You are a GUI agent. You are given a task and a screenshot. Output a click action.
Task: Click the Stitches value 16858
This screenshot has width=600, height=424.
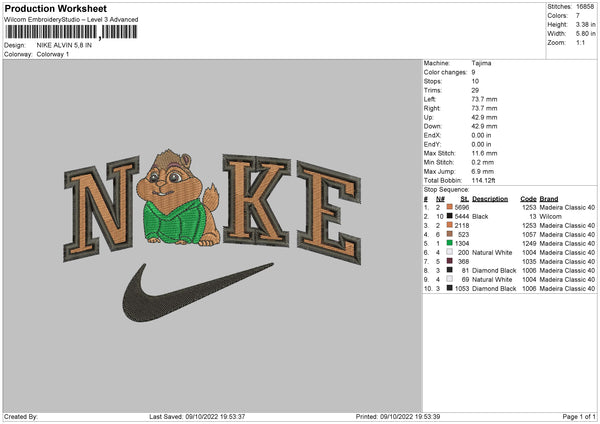click(585, 7)
